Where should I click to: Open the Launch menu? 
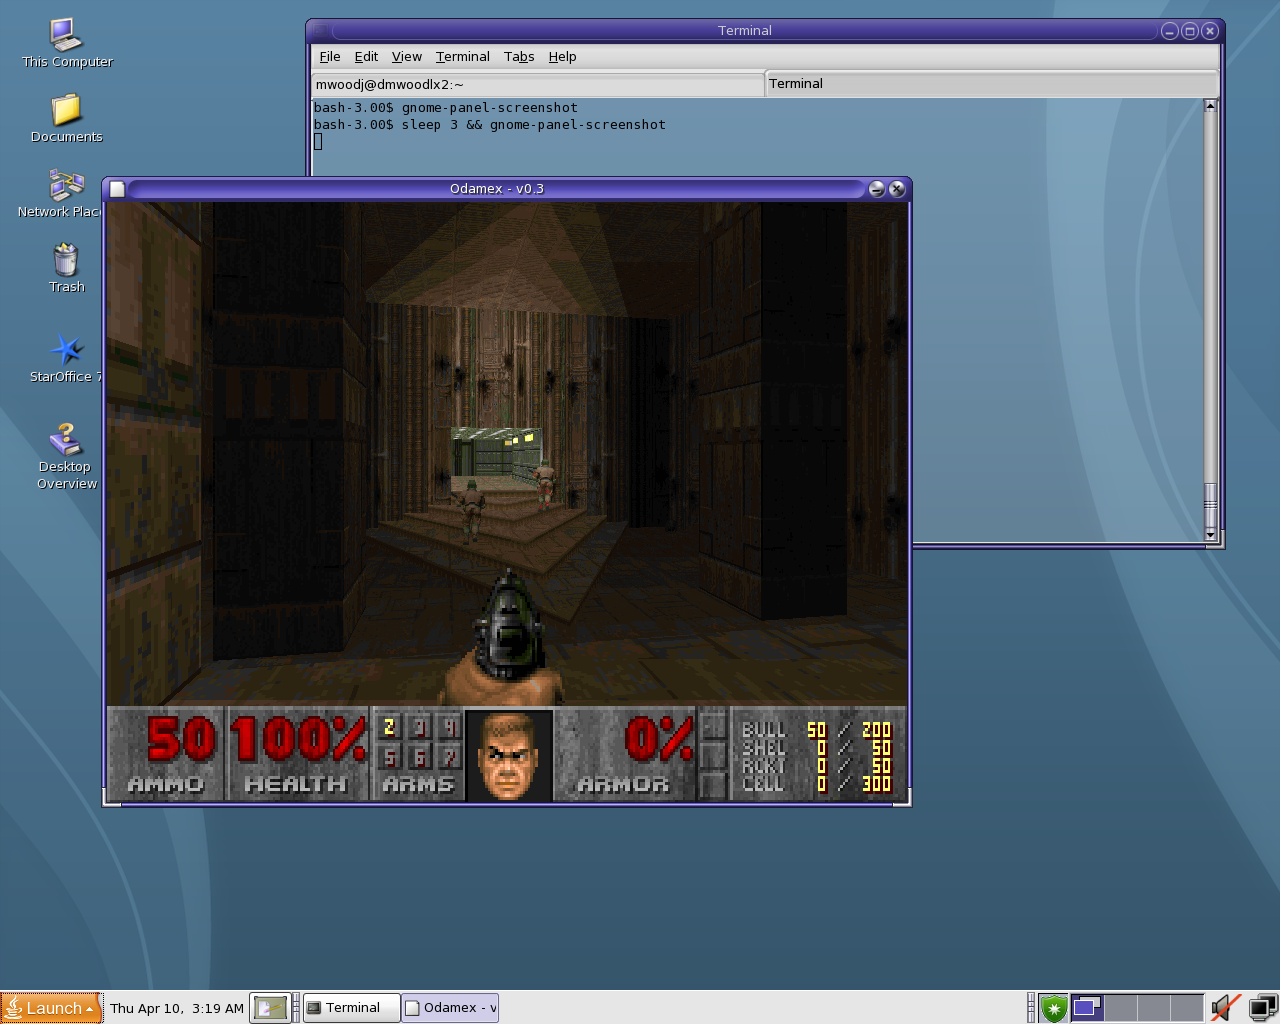[x=51, y=1008]
